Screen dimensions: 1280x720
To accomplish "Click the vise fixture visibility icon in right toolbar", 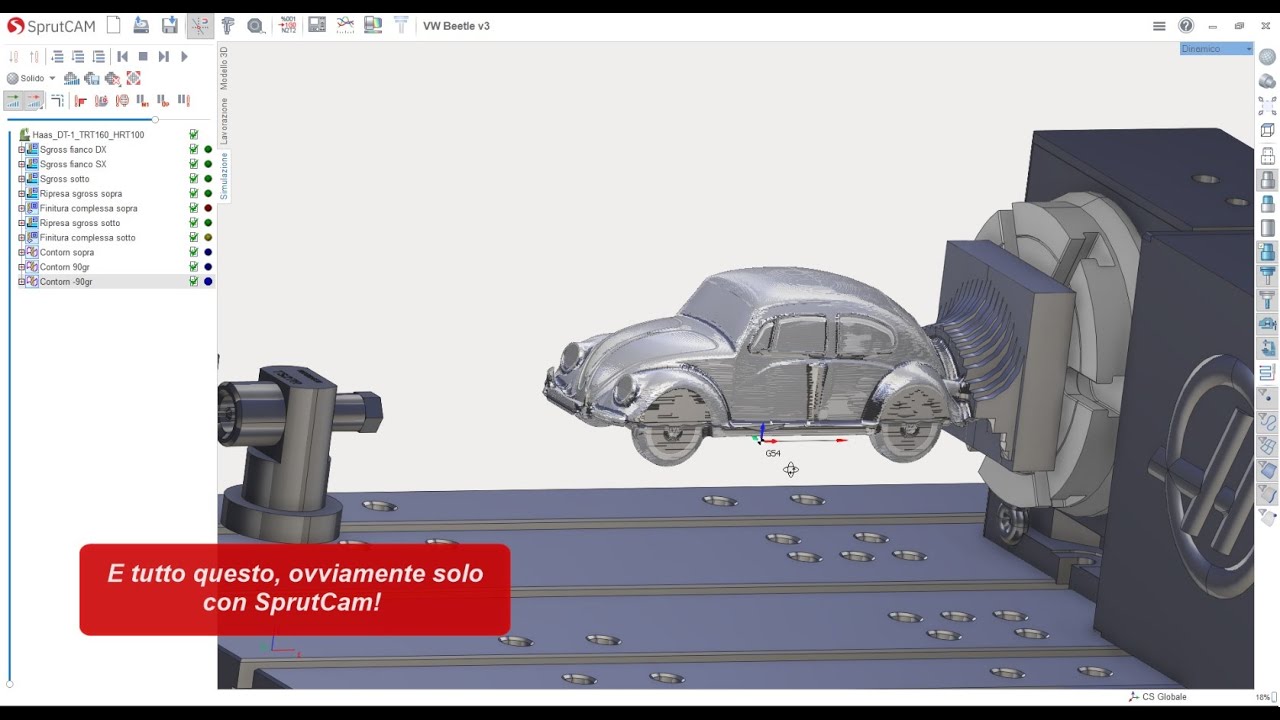I will [x=1267, y=323].
